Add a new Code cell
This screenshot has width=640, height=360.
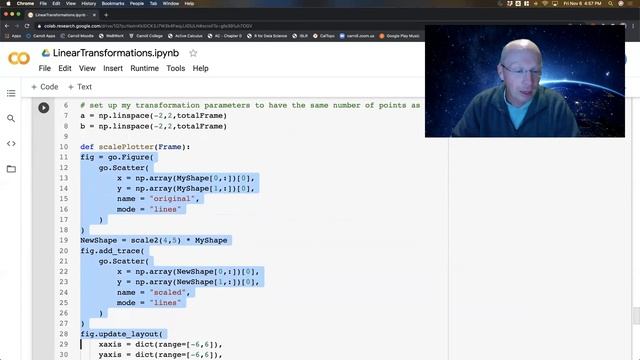pyautogui.click(x=45, y=87)
